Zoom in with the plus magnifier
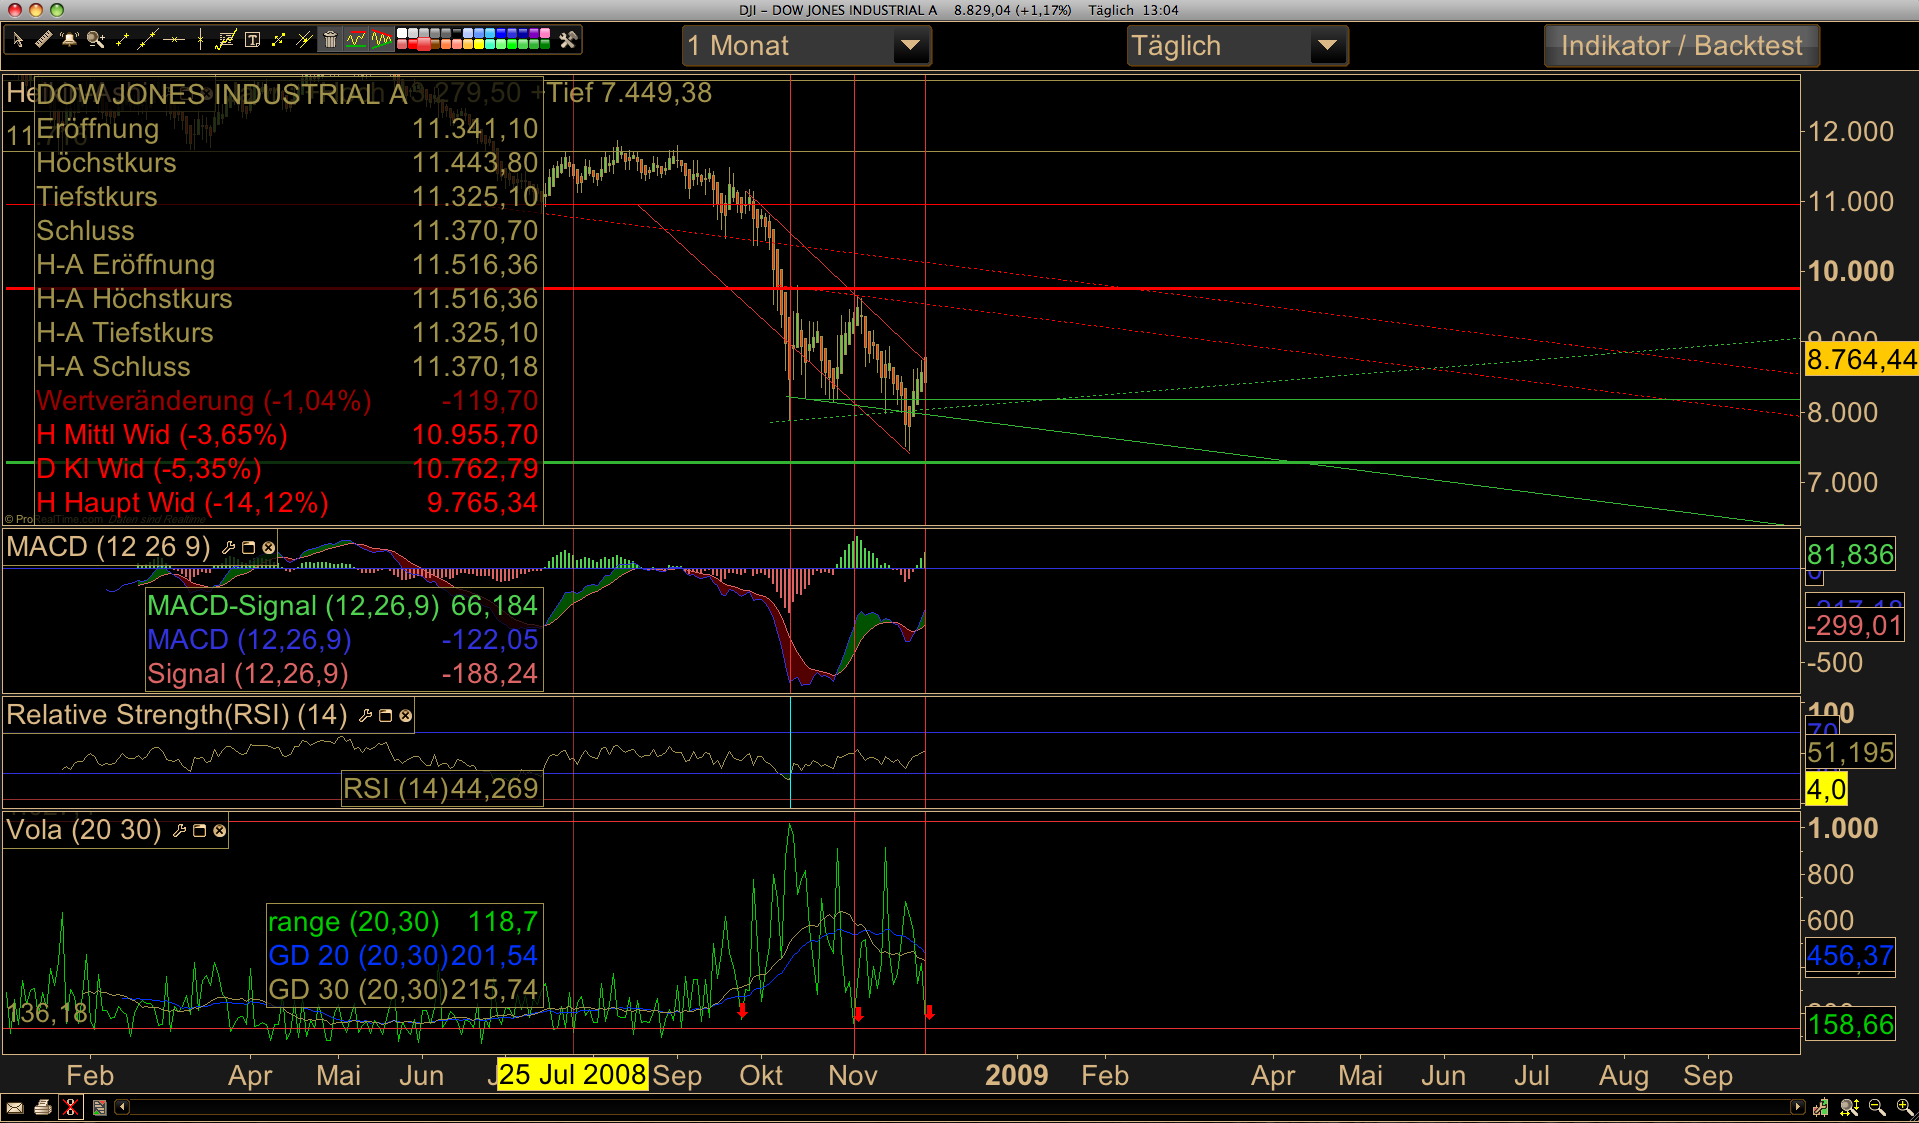 click(1905, 1107)
